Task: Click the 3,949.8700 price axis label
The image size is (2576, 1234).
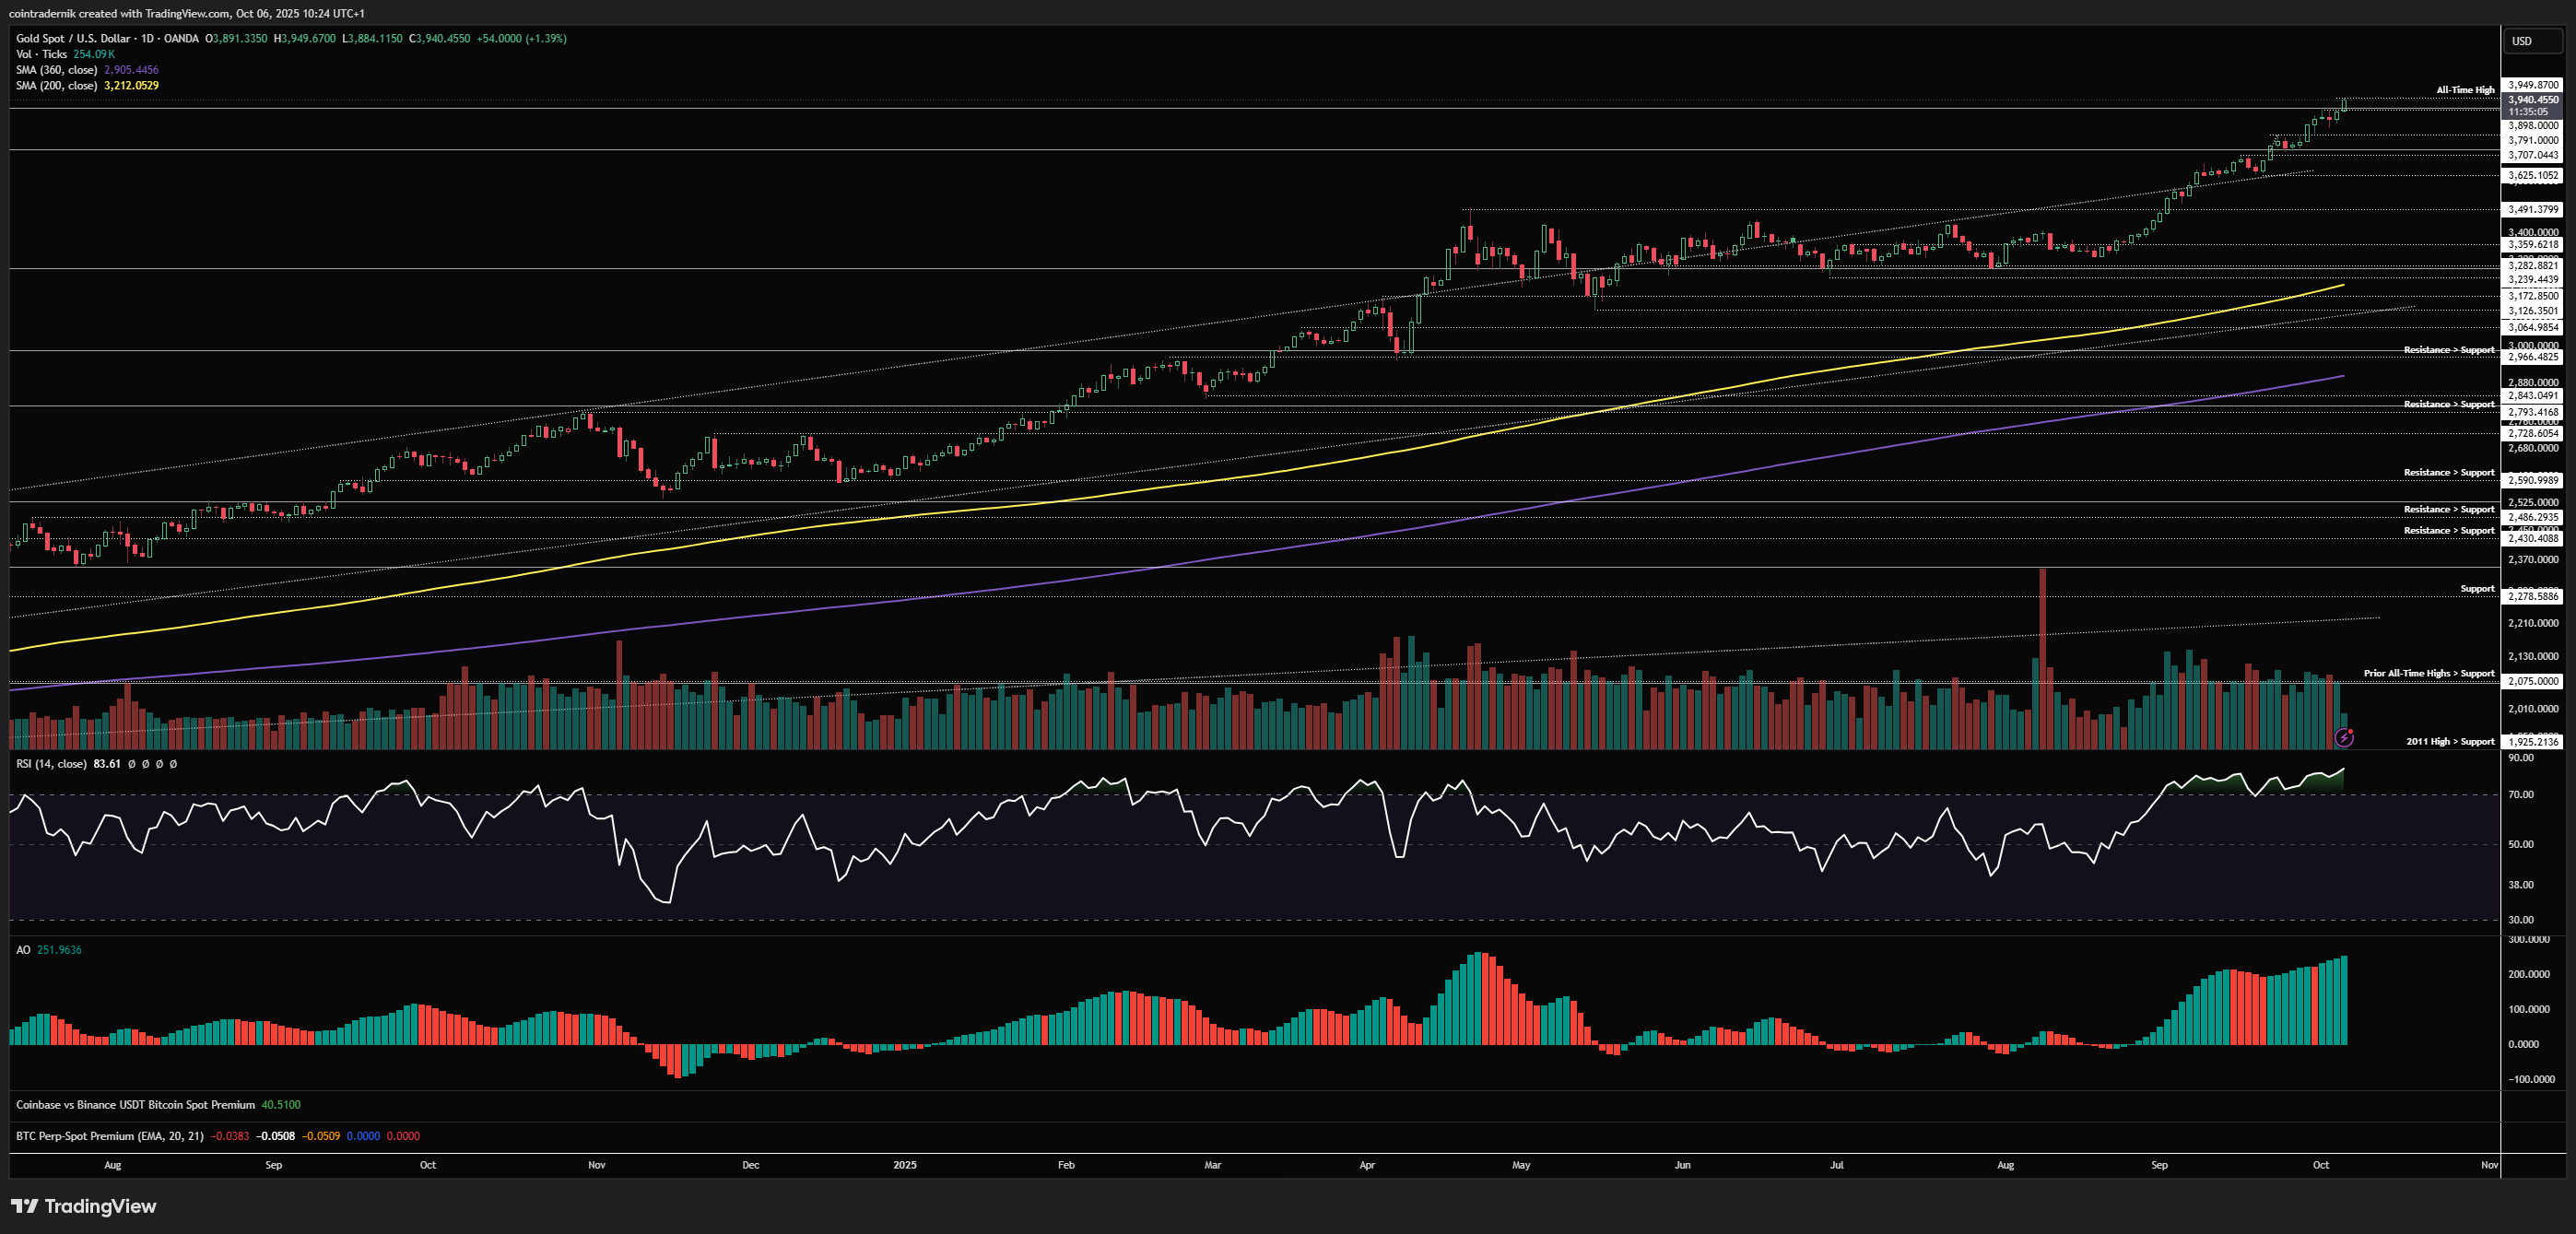Action: 2533,85
